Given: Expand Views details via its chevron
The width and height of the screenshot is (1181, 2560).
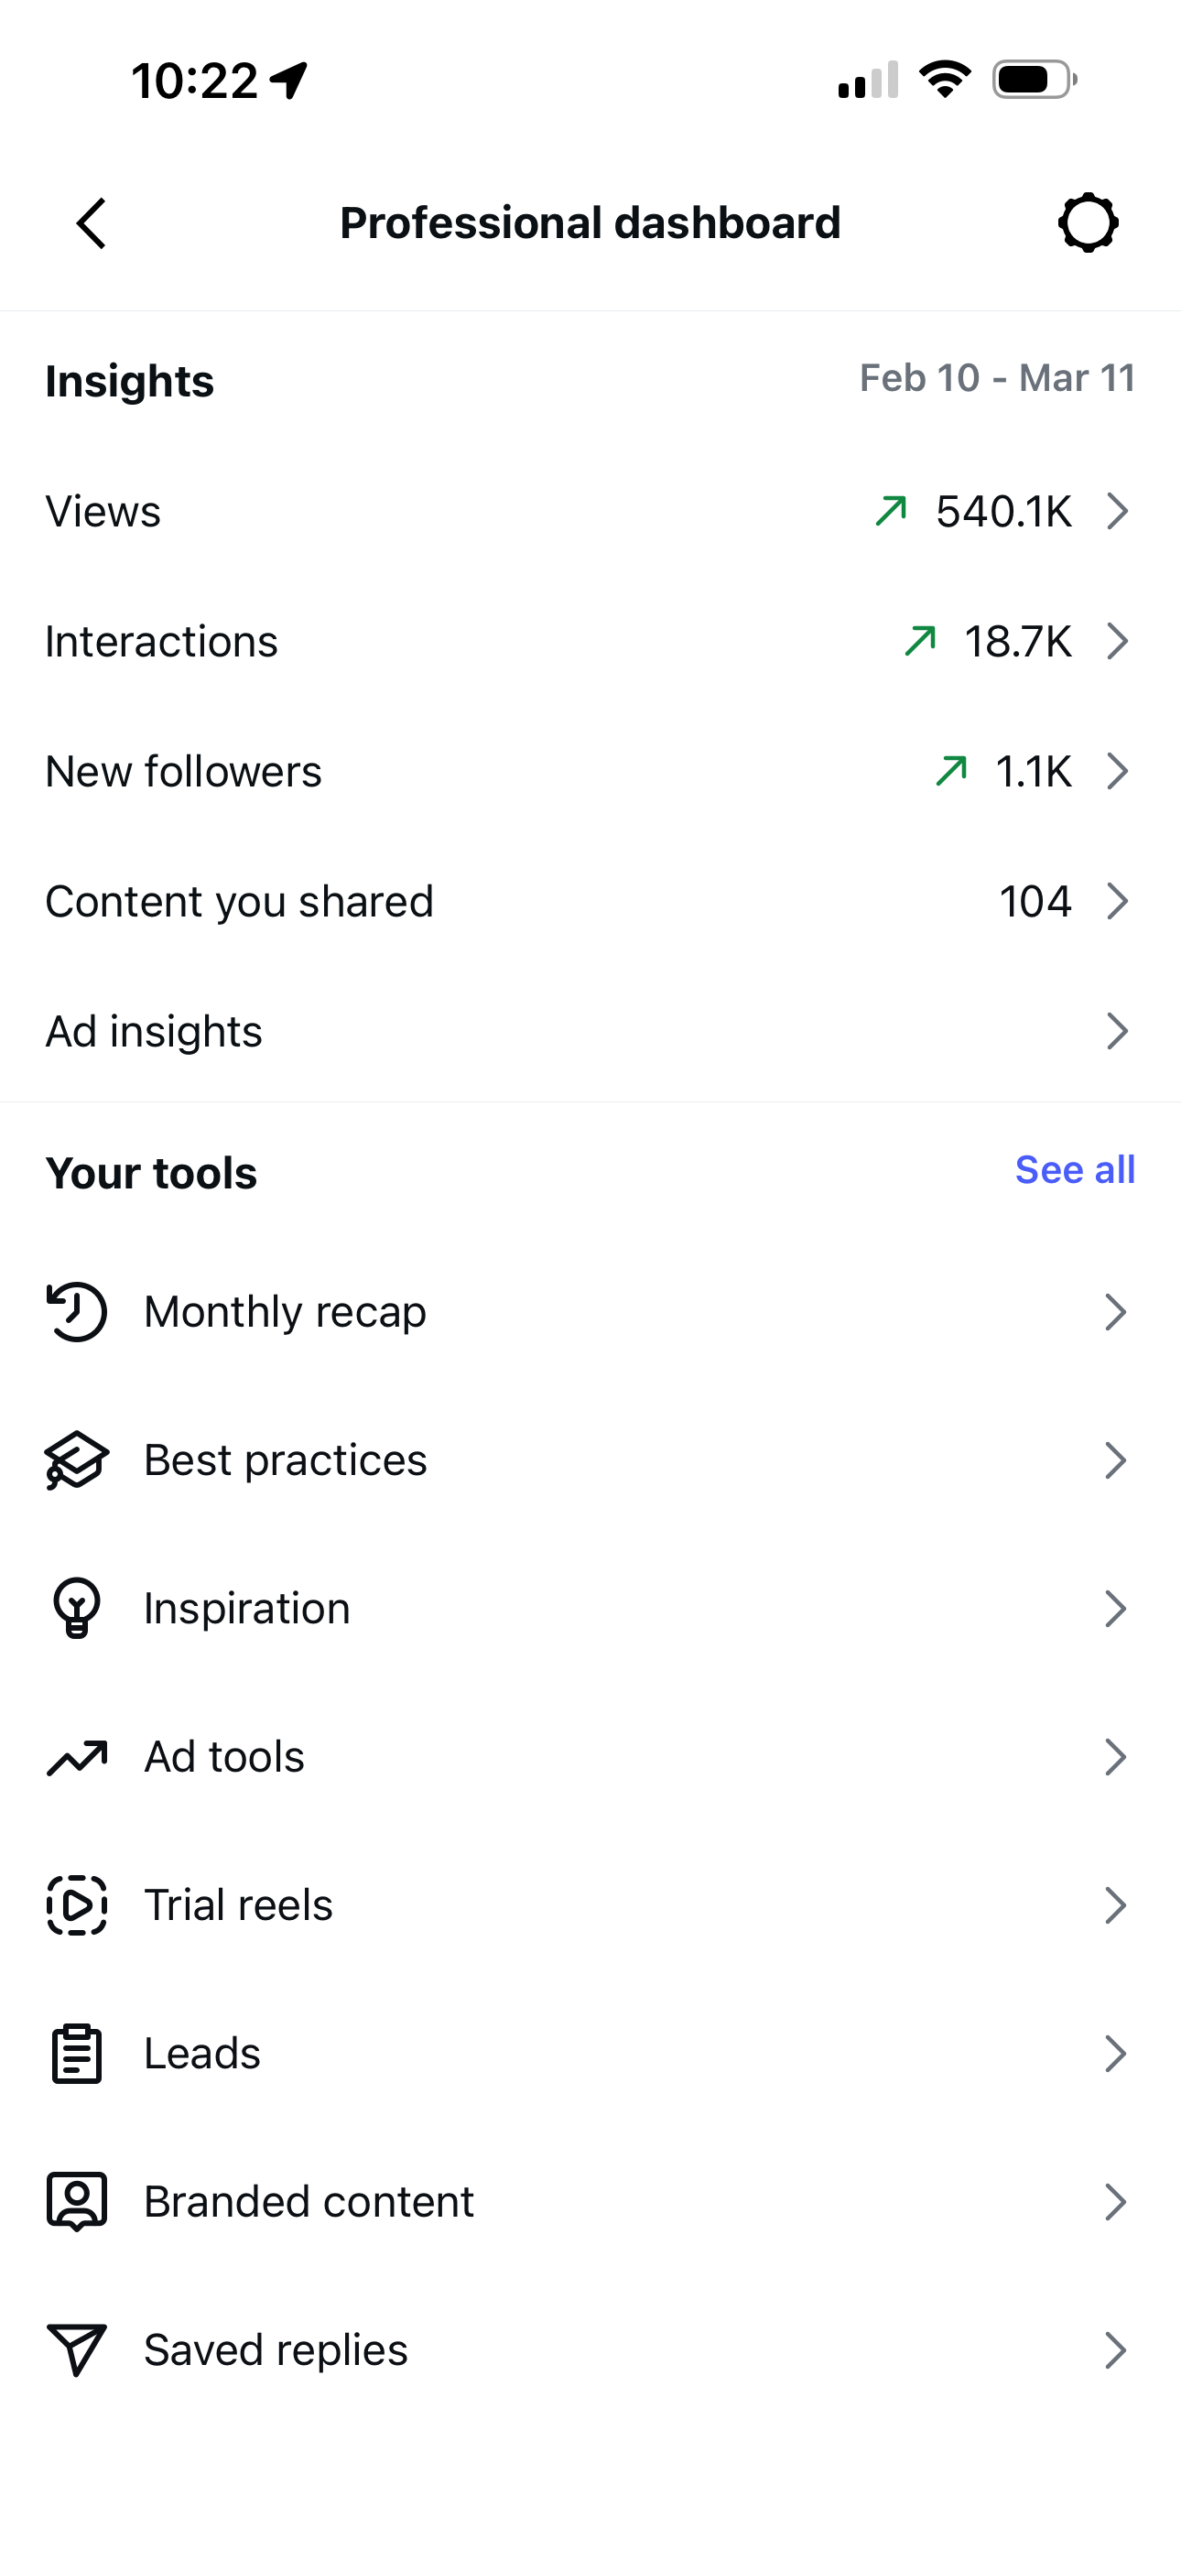Looking at the screenshot, I should [1117, 510].
